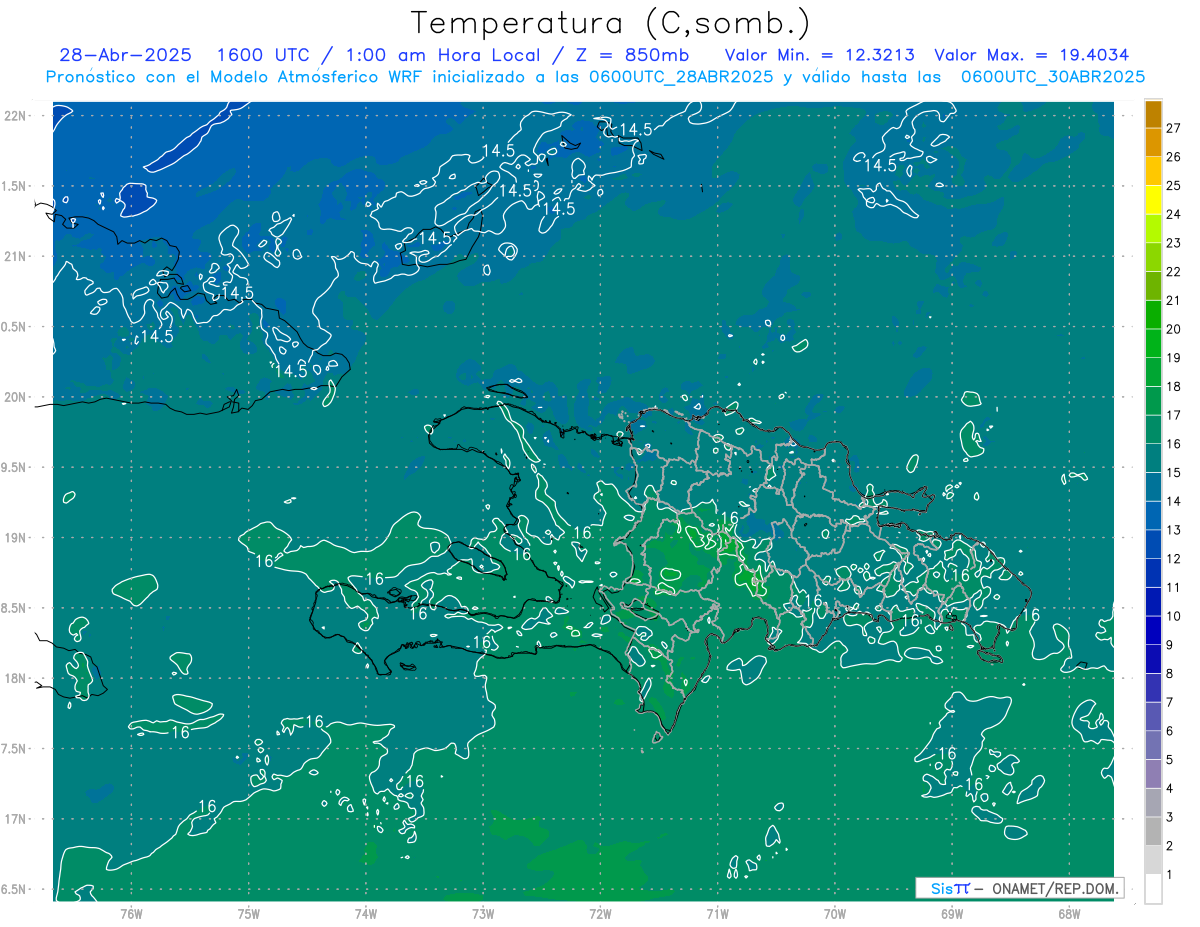Viewport: 1200px width, 927px height.
Task: Click the "69W" longitude label
Action: click(x=952, y=914)
